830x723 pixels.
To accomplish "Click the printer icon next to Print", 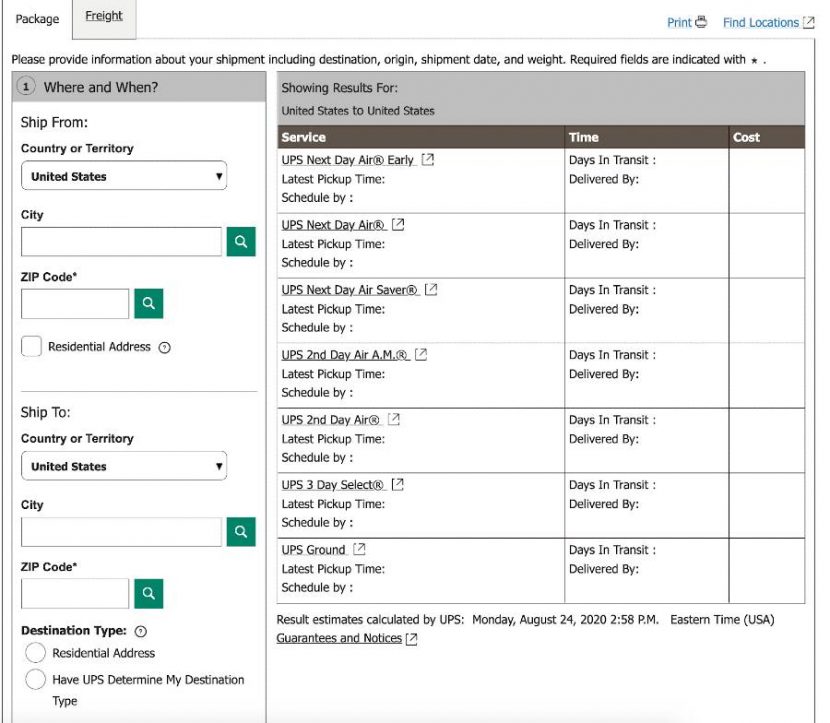I will tap(701, 22).
